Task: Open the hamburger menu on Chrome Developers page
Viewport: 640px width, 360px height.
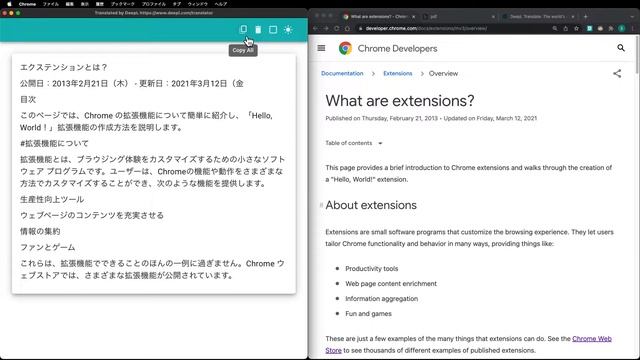Action: [321, 48]
